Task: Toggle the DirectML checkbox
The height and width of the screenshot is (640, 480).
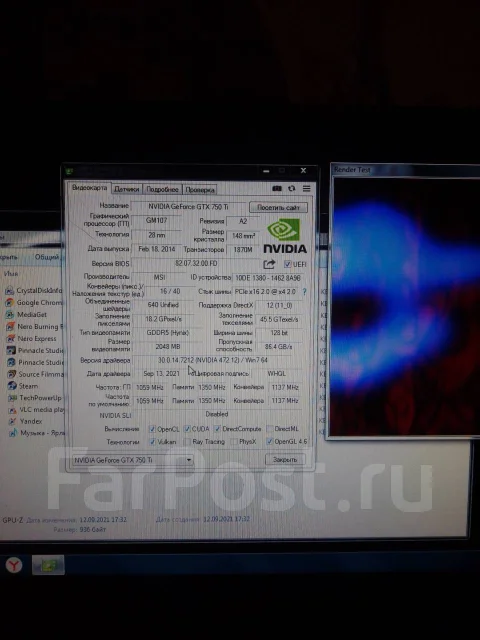Action: pyautogui.click(x=269, y=429)
